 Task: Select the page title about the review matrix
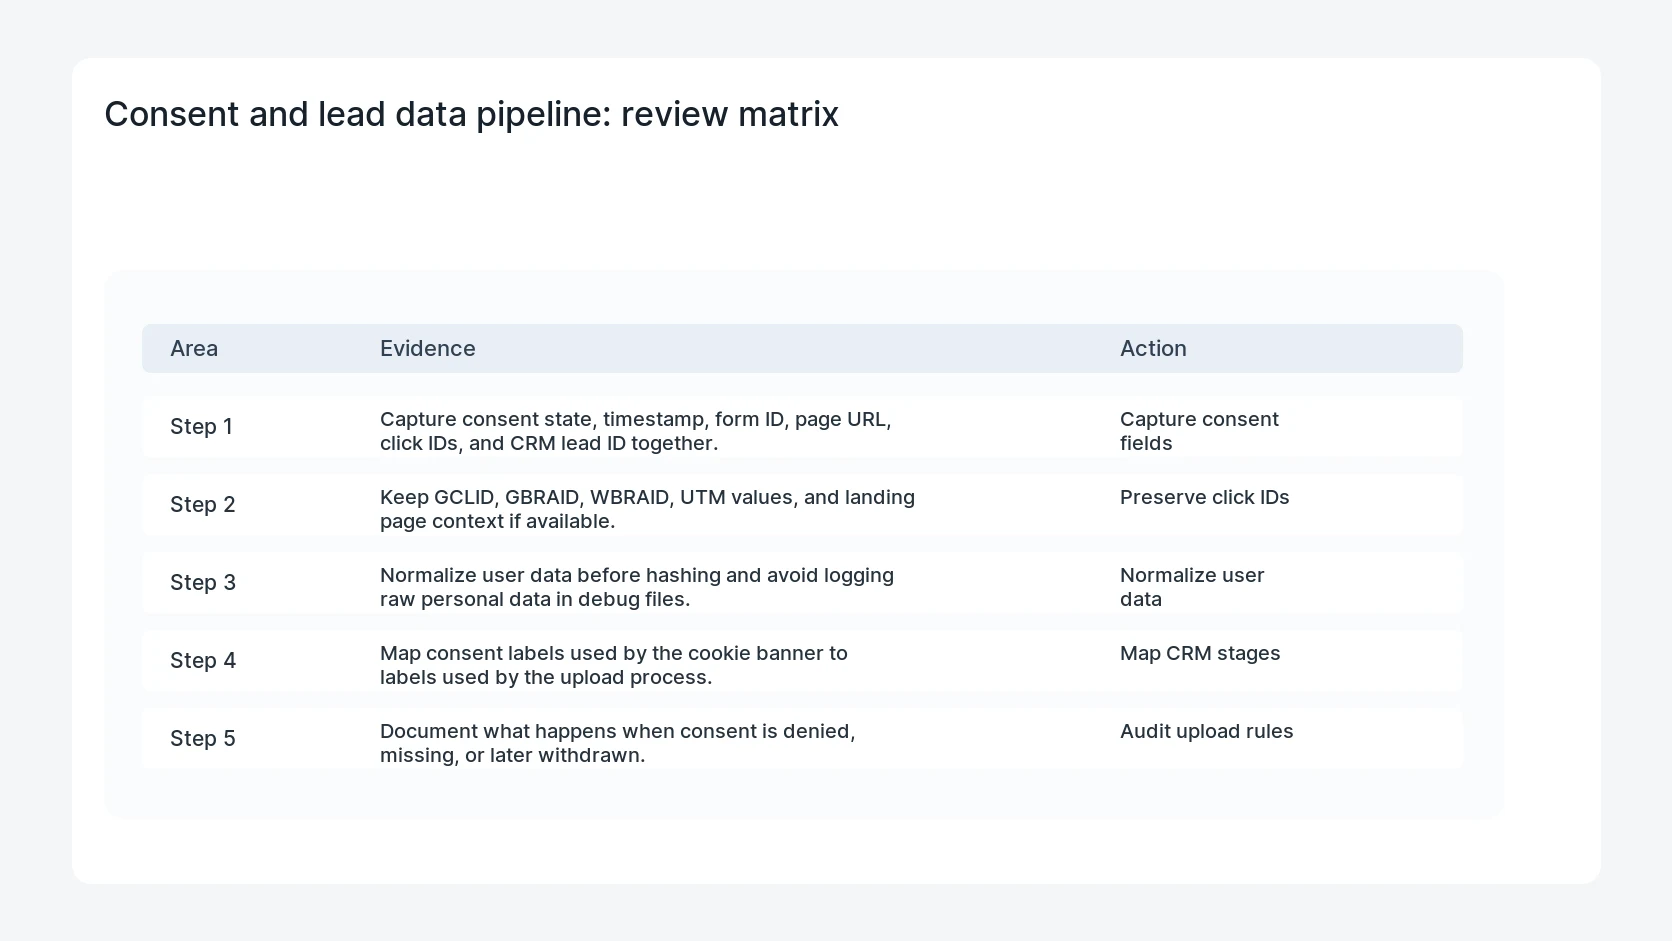point(471,114)
